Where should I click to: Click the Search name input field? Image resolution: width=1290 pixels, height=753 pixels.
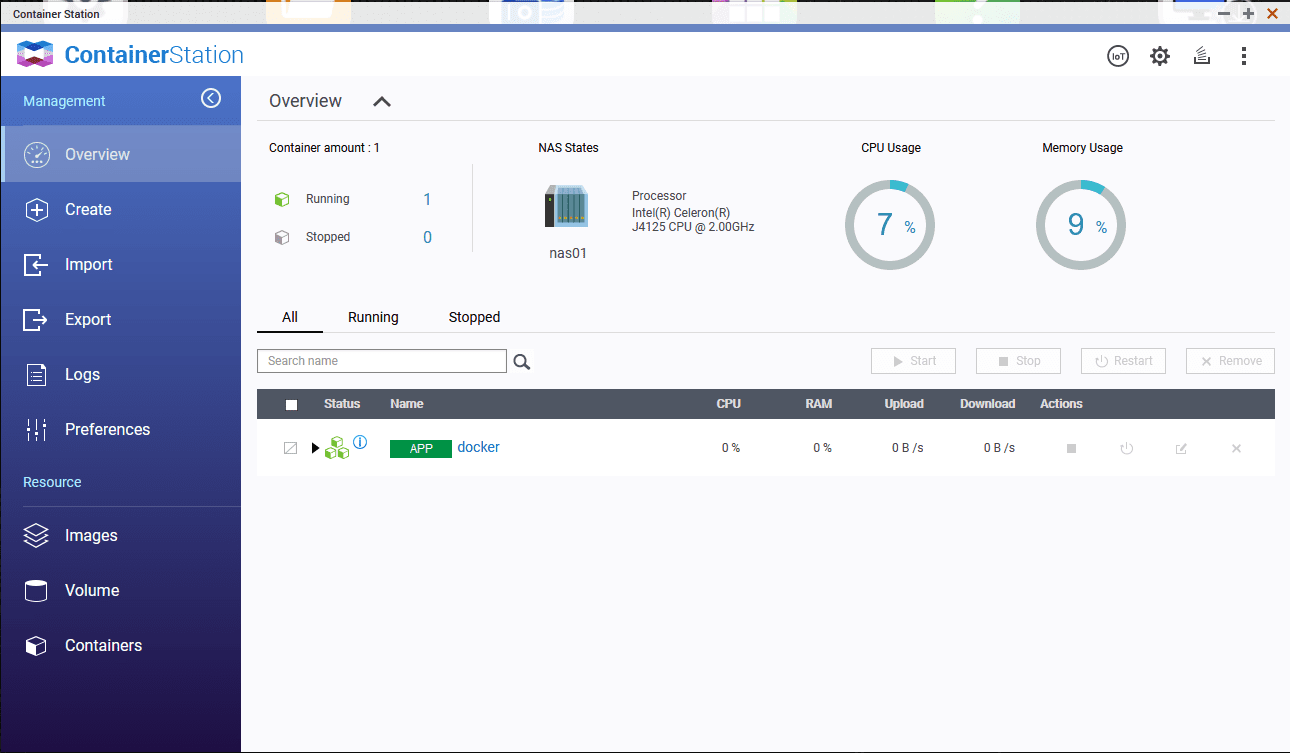pyautogui.click(x=382, y=361)
